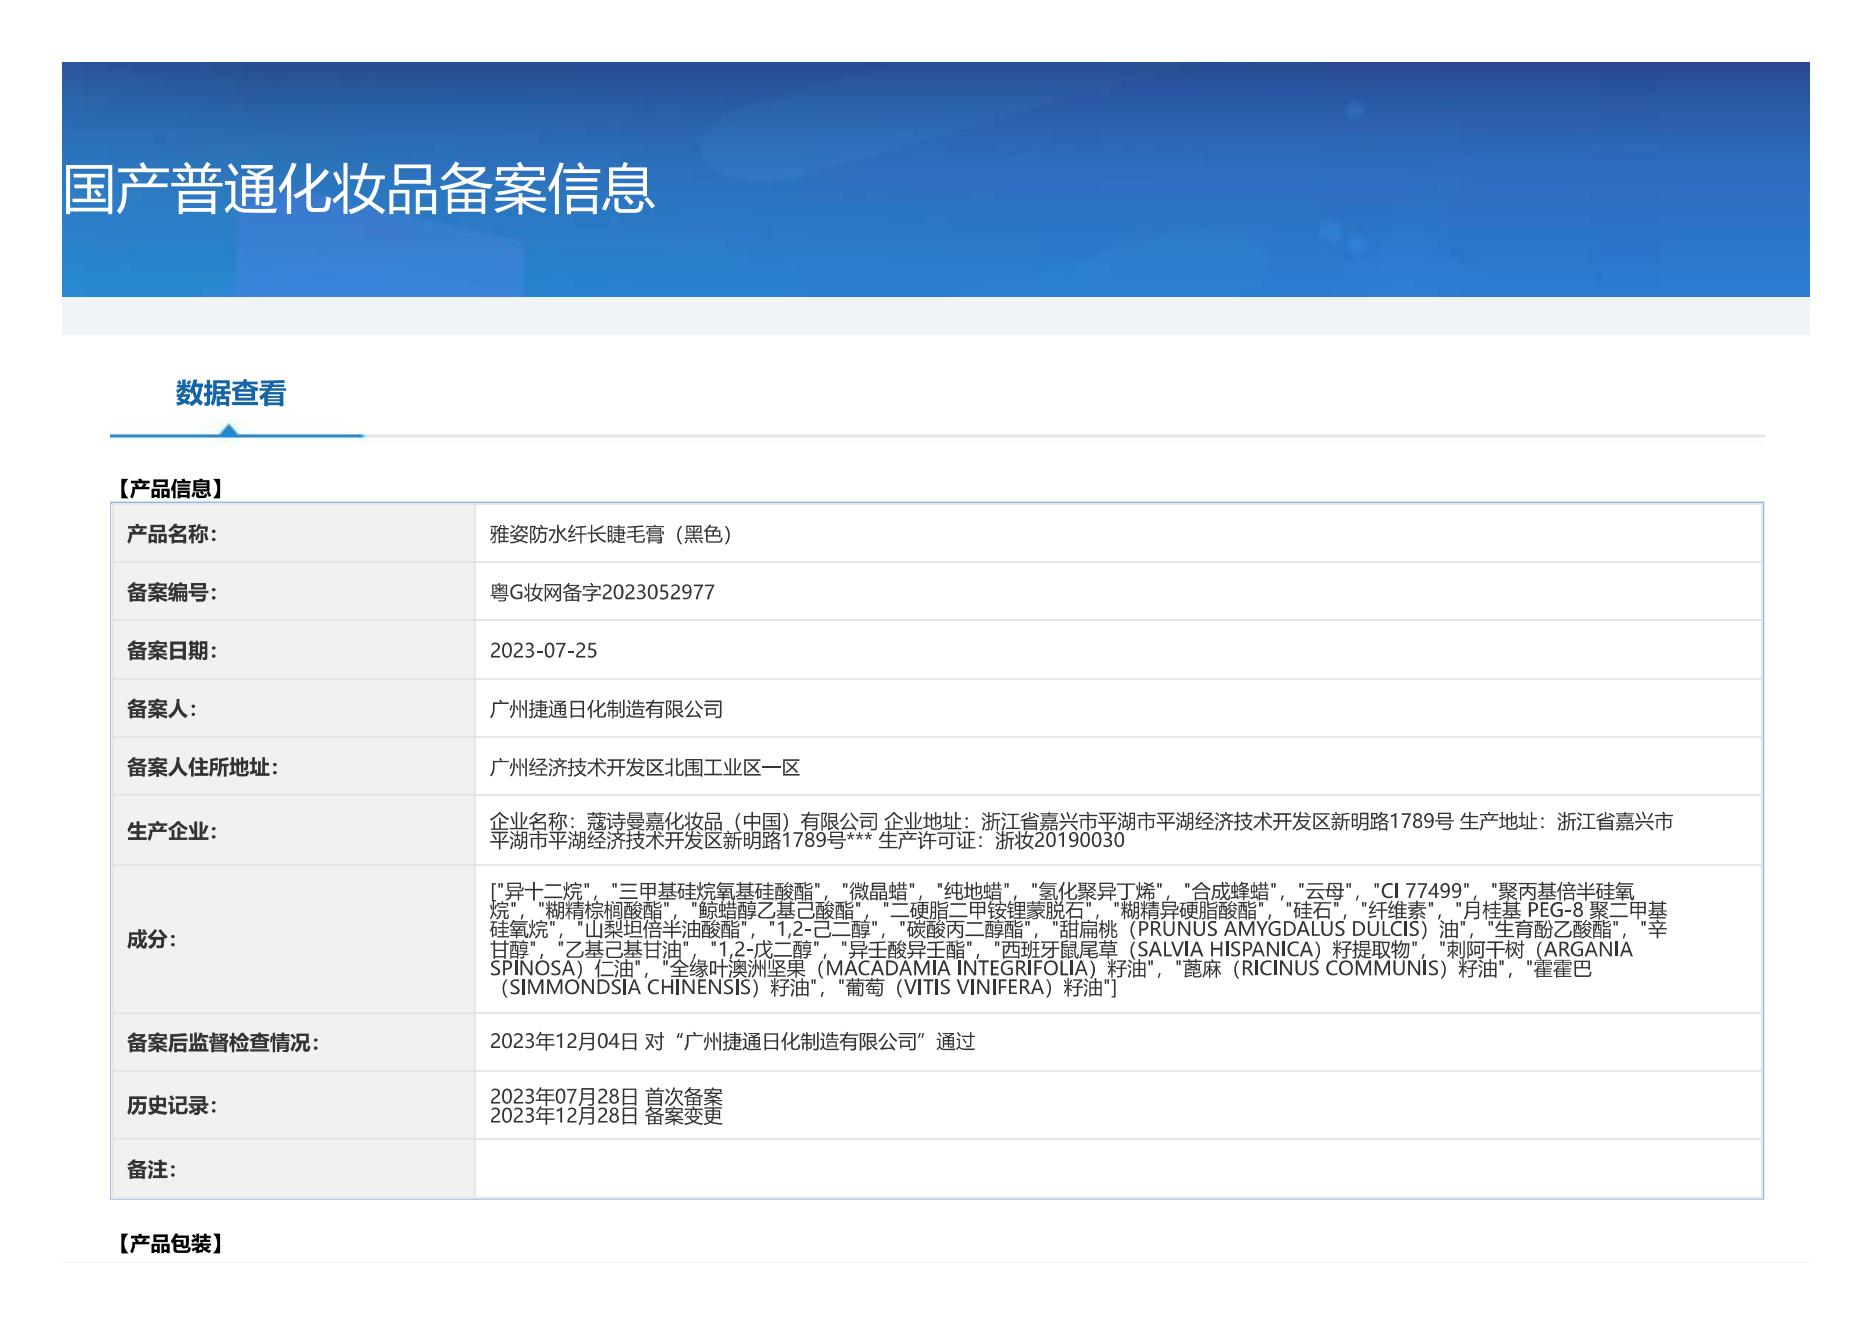Click the 2023年12月28日 备案变更 history entry
1871x1323 pixels.
606,1115
